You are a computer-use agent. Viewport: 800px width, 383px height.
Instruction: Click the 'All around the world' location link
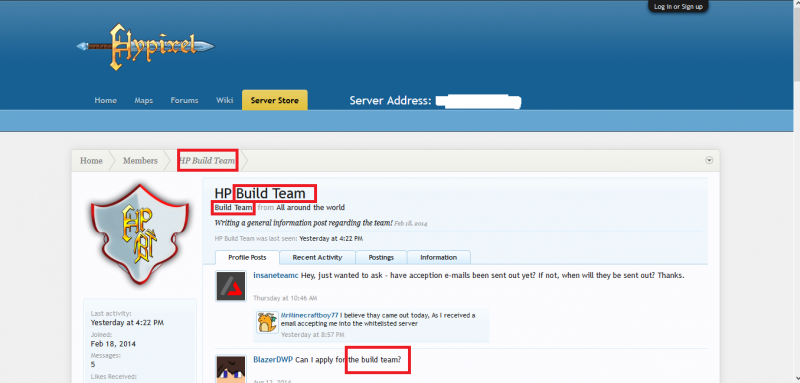[x=310, y=208]
